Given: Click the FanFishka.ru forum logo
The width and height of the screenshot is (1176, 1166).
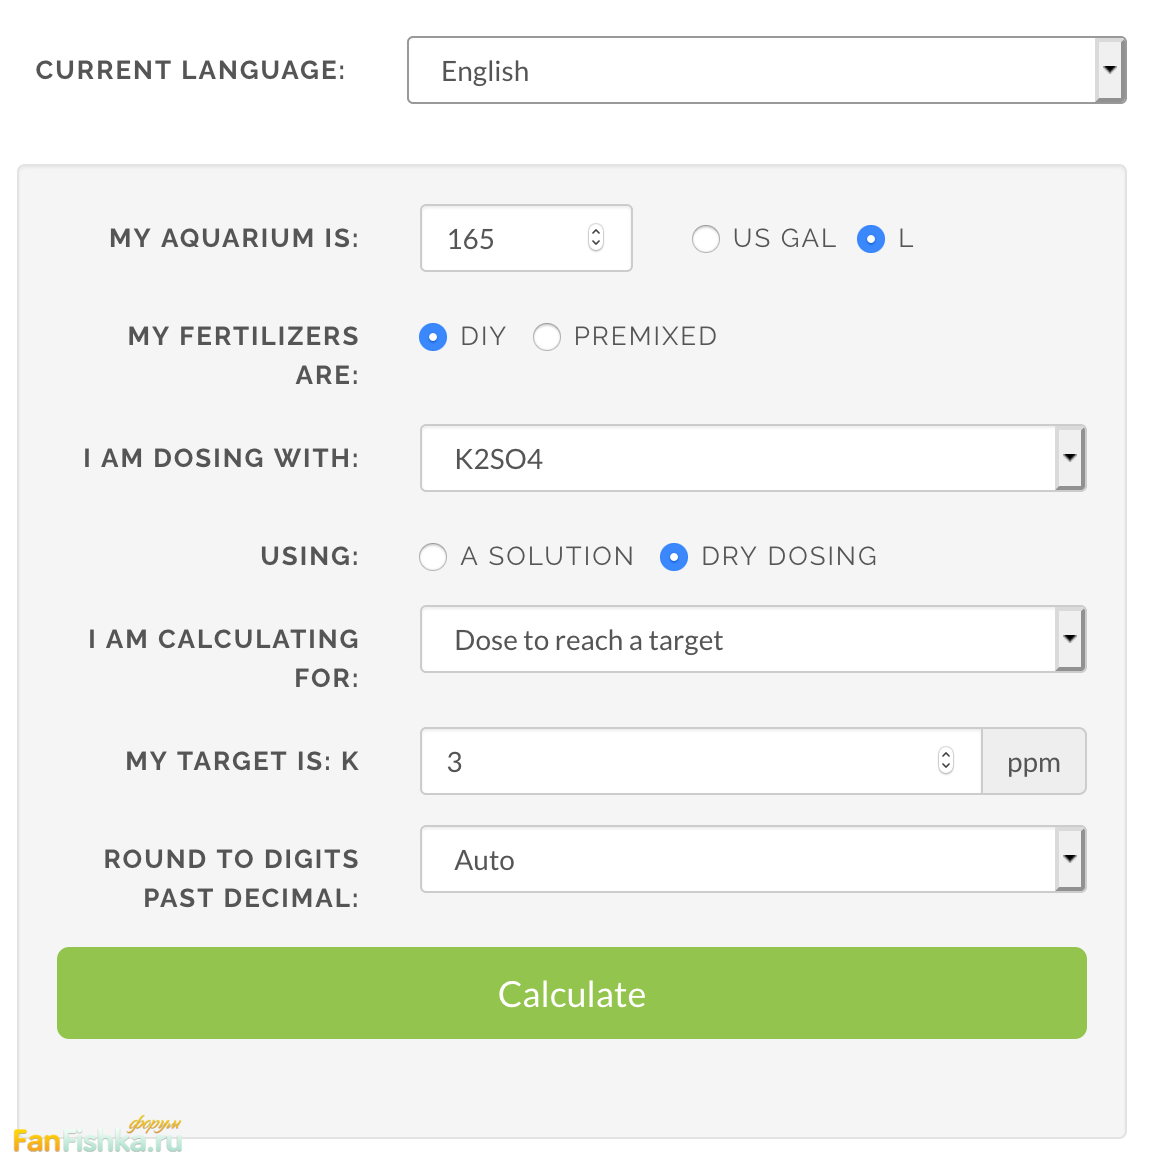Looking at the screenshot, I should click(98, 1138).
